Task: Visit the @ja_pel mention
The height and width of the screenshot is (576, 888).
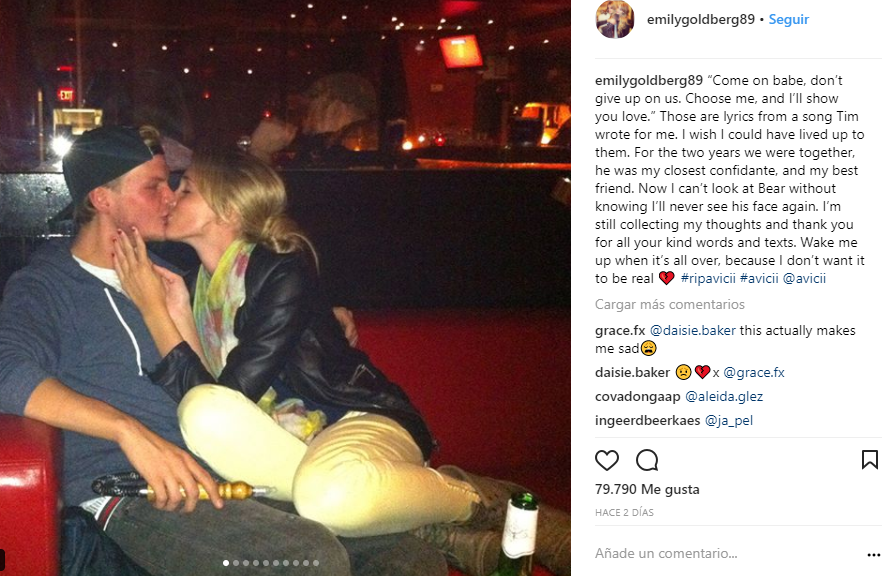Action: 729,420
